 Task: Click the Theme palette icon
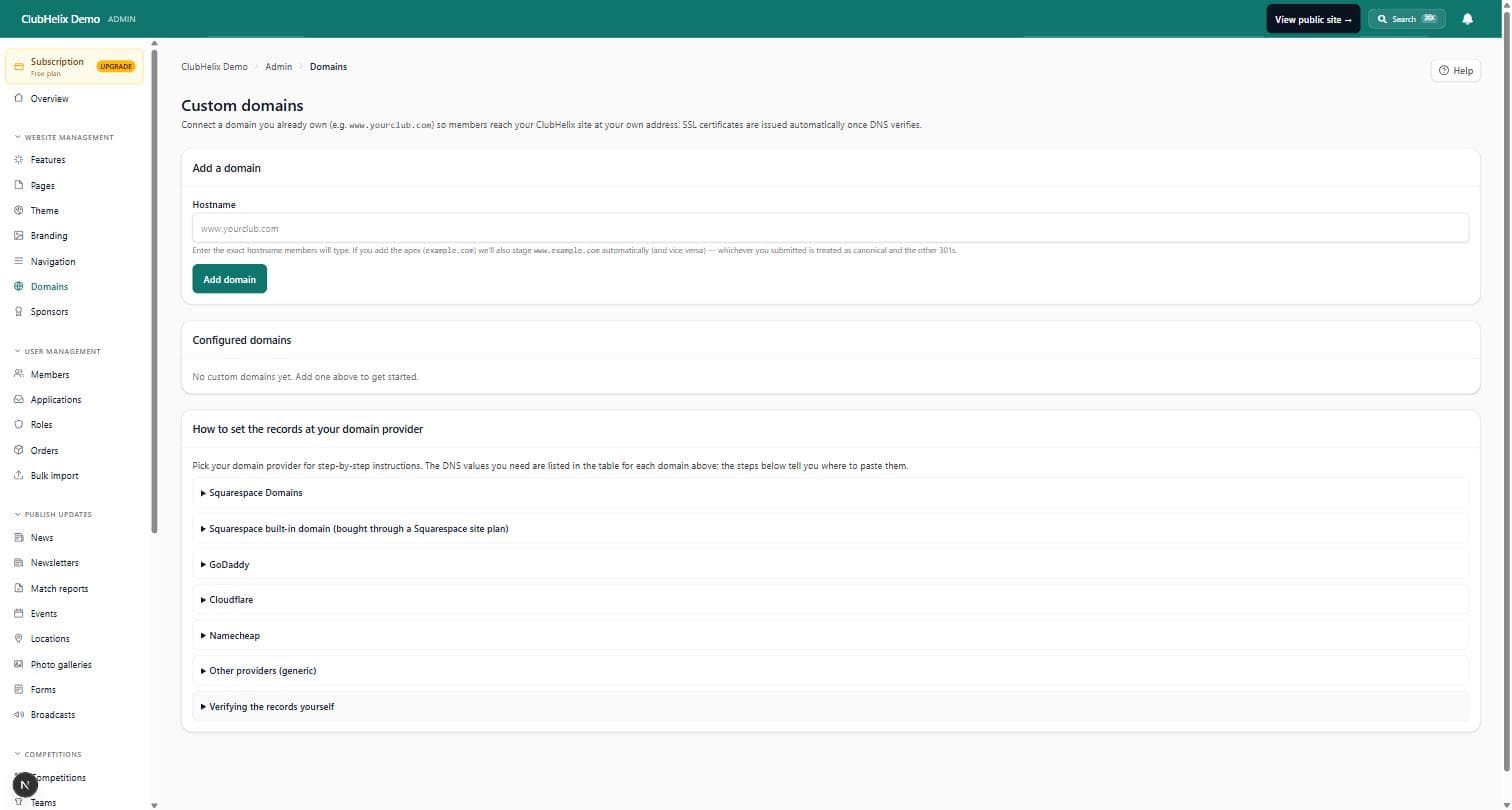[x=19, y=210]
